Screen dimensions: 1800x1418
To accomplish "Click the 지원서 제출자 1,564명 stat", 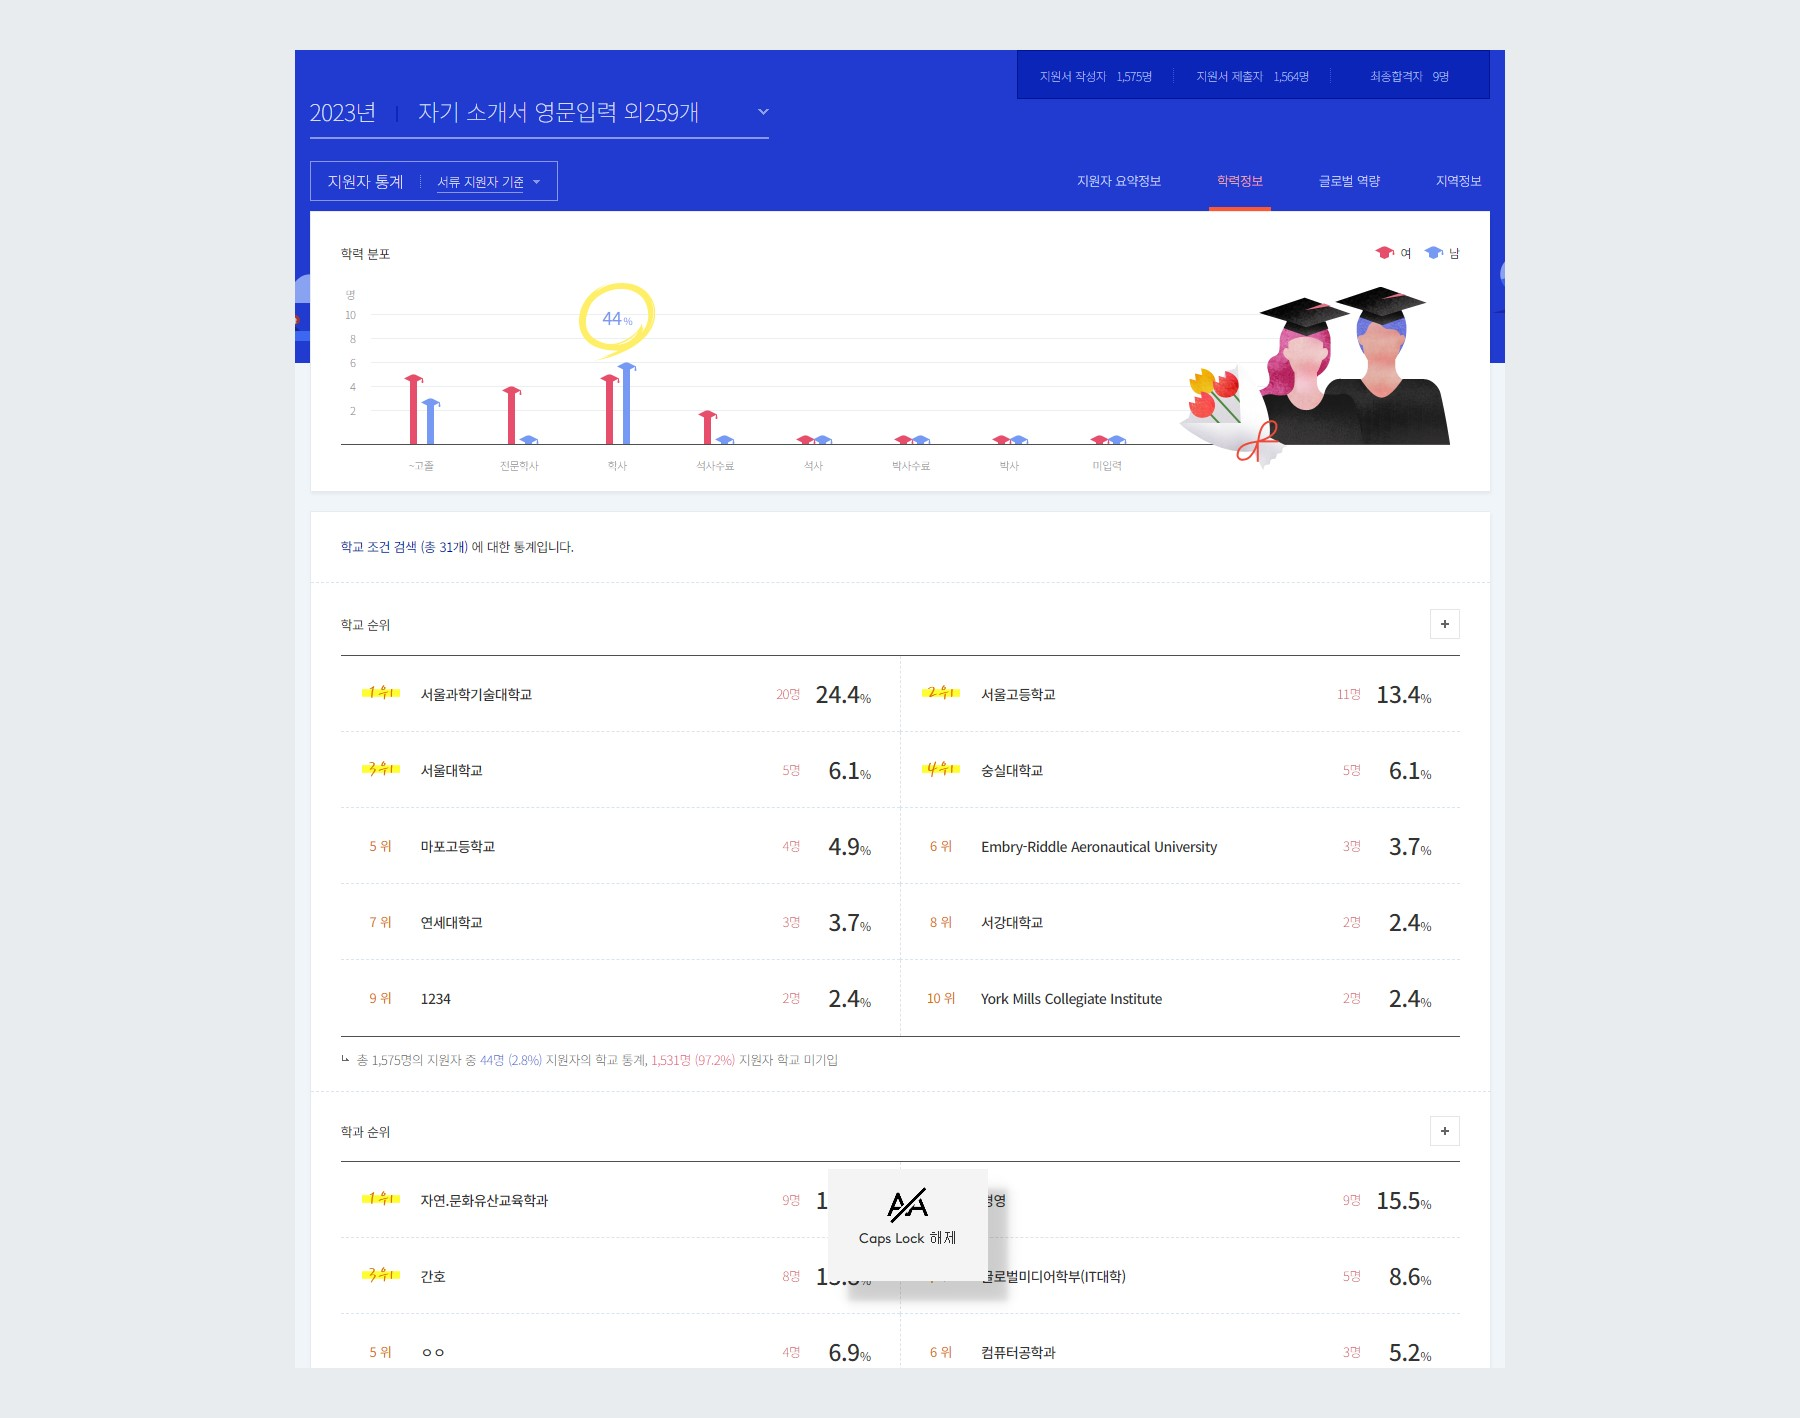I will coord(1252,76).
